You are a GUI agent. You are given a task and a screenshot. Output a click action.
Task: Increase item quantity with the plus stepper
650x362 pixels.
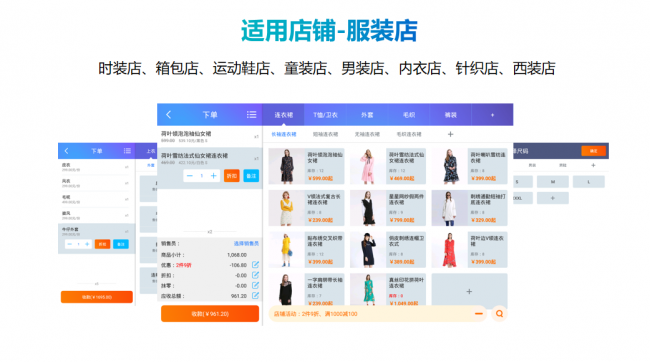pyautogui.click(x=213, y=176)
